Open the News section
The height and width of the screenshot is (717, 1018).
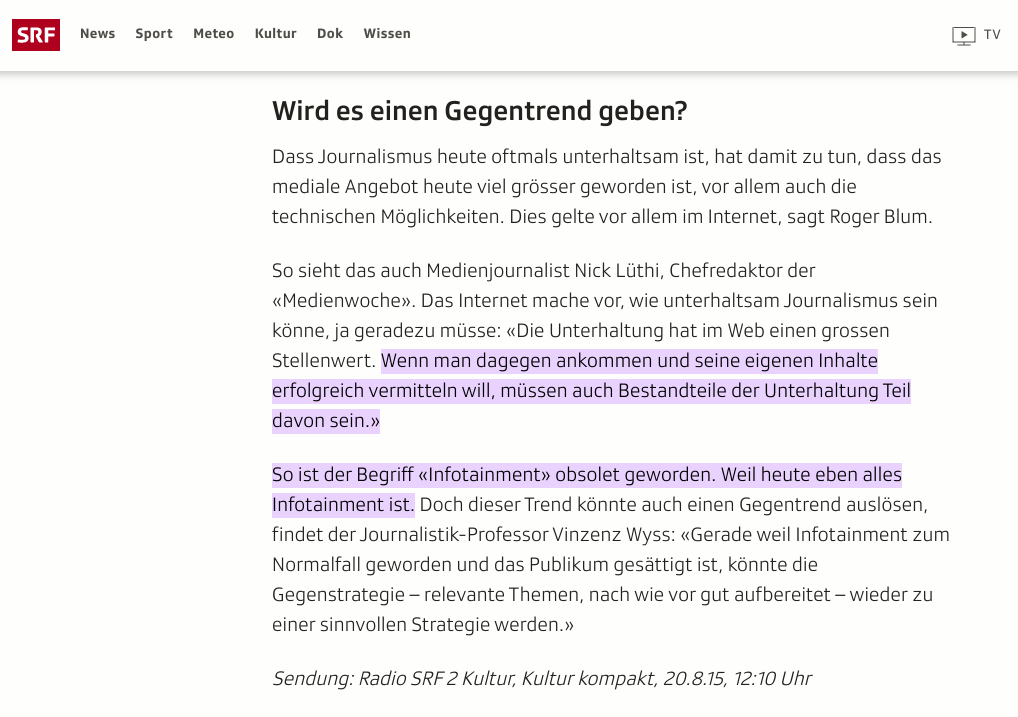tap(97, 34)
